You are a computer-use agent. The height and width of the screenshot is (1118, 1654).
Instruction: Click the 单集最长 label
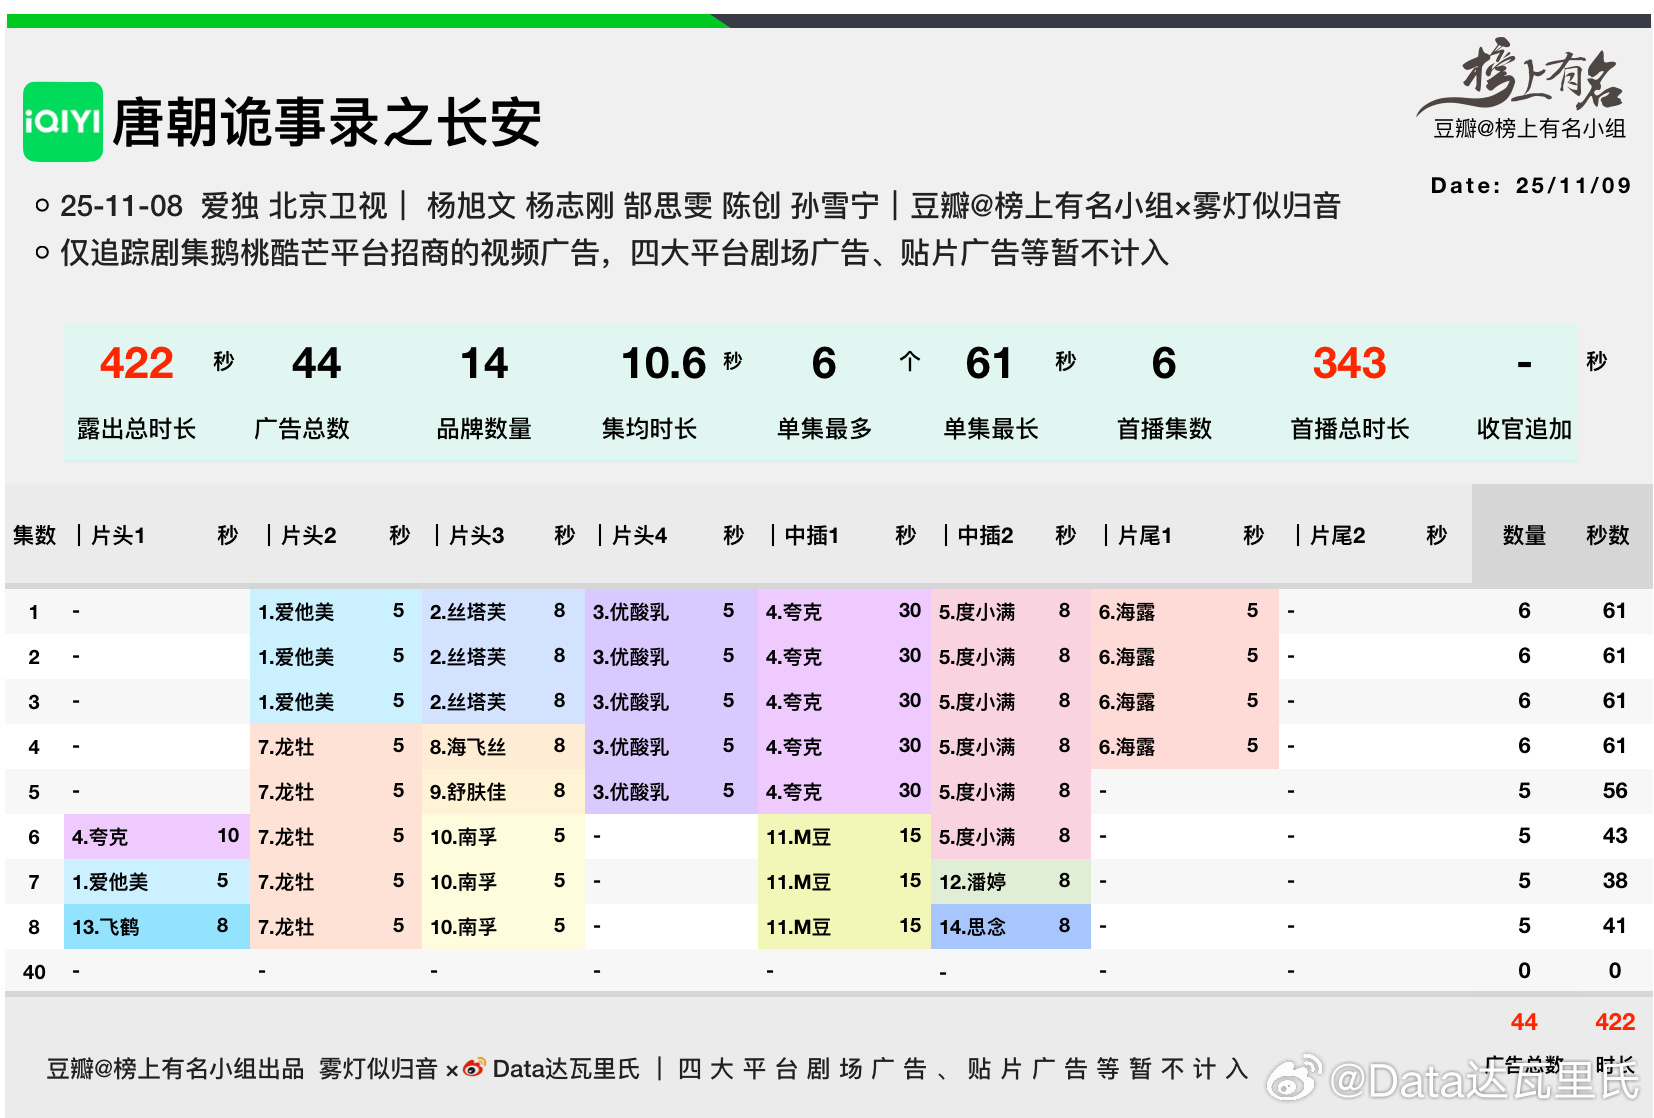click(x=991, y=429)
